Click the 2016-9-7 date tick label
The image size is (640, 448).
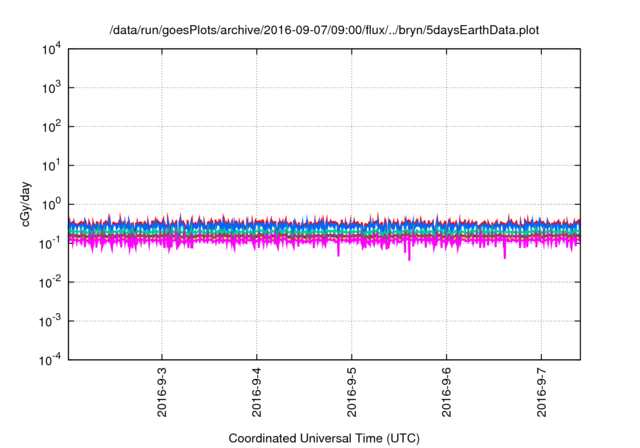(542, 392)
